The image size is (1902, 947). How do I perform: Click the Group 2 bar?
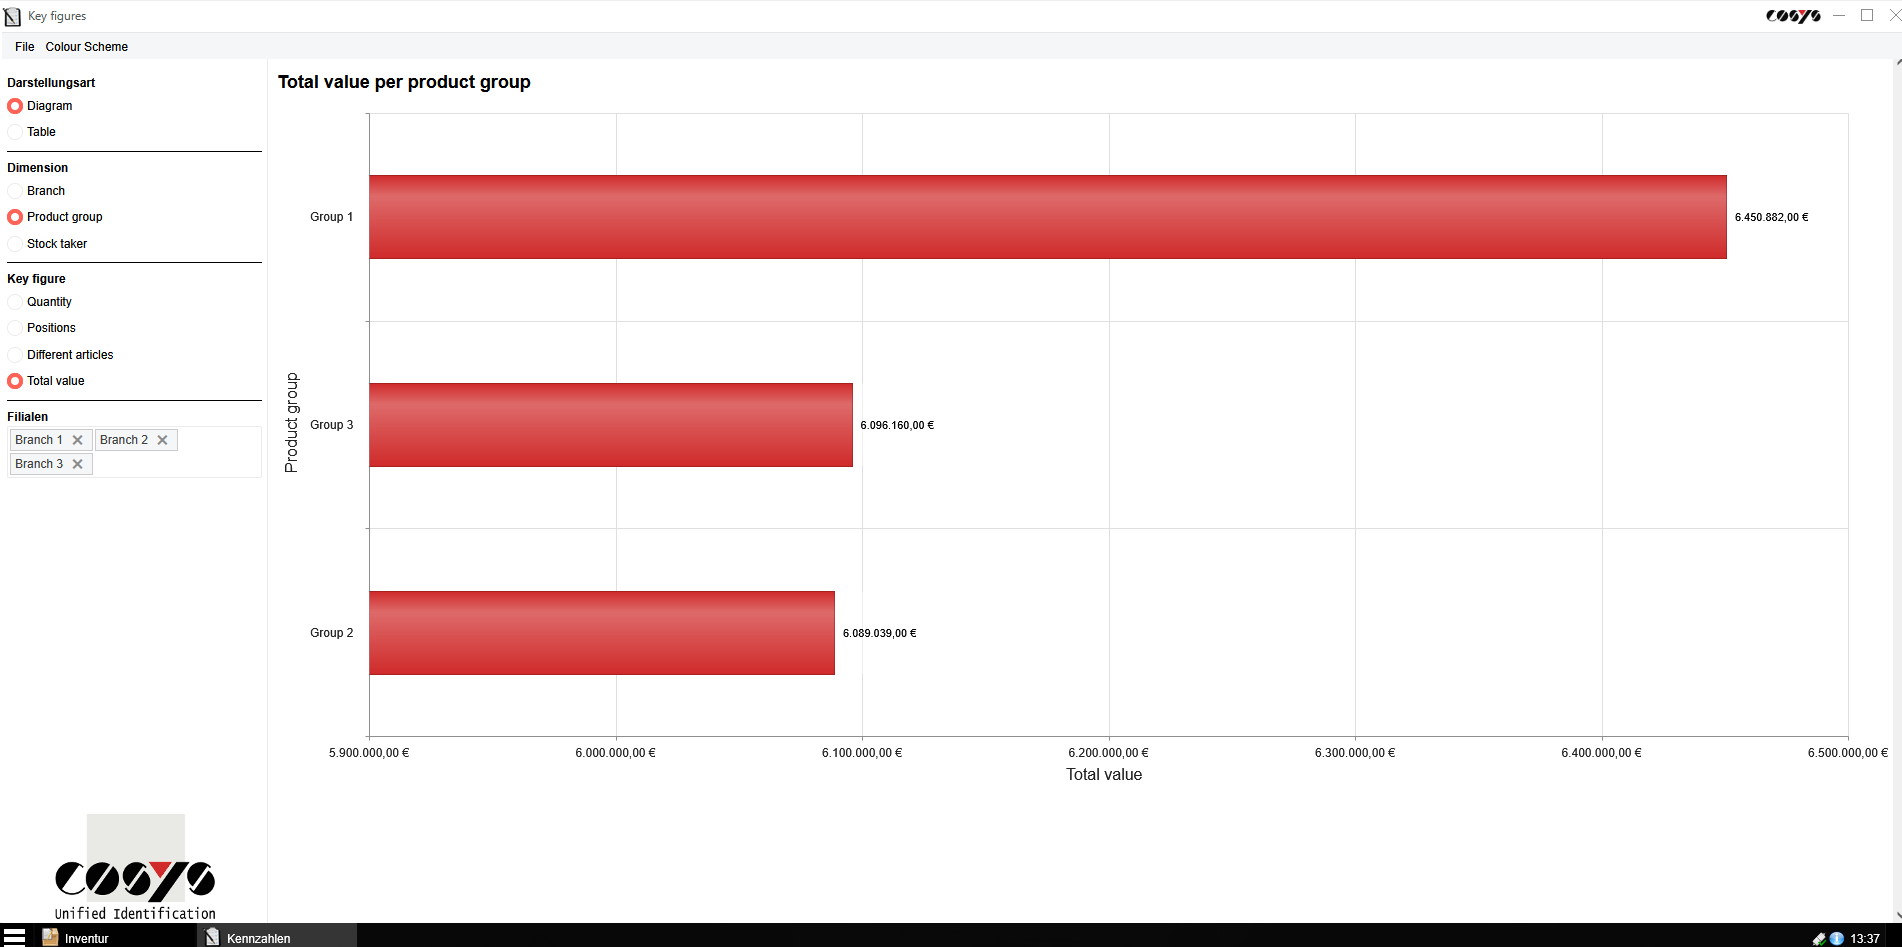pyautogui.click(x=602, y=633)
